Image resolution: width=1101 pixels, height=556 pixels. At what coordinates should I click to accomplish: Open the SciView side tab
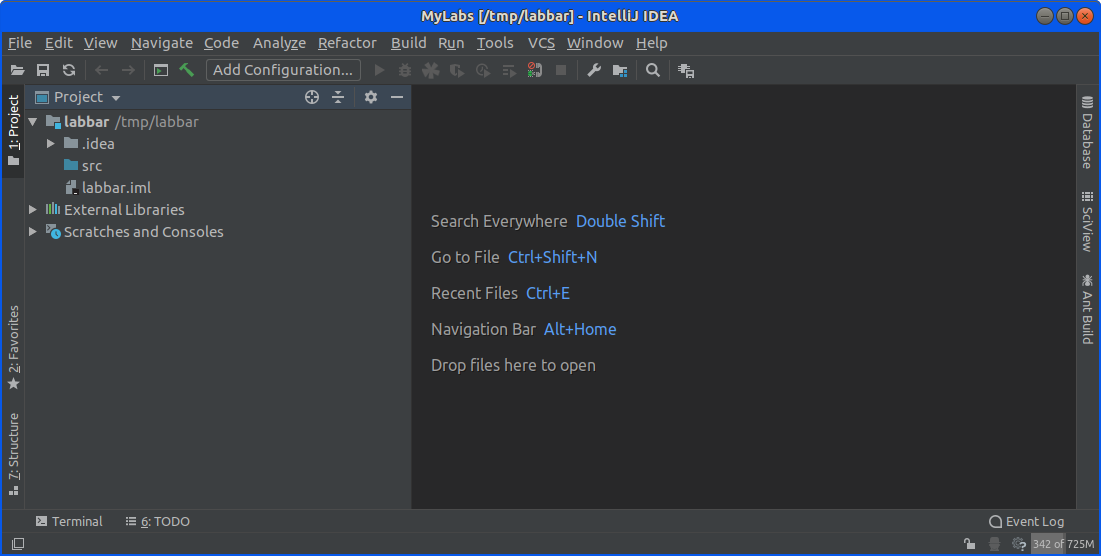click(x=1087, y=221)
